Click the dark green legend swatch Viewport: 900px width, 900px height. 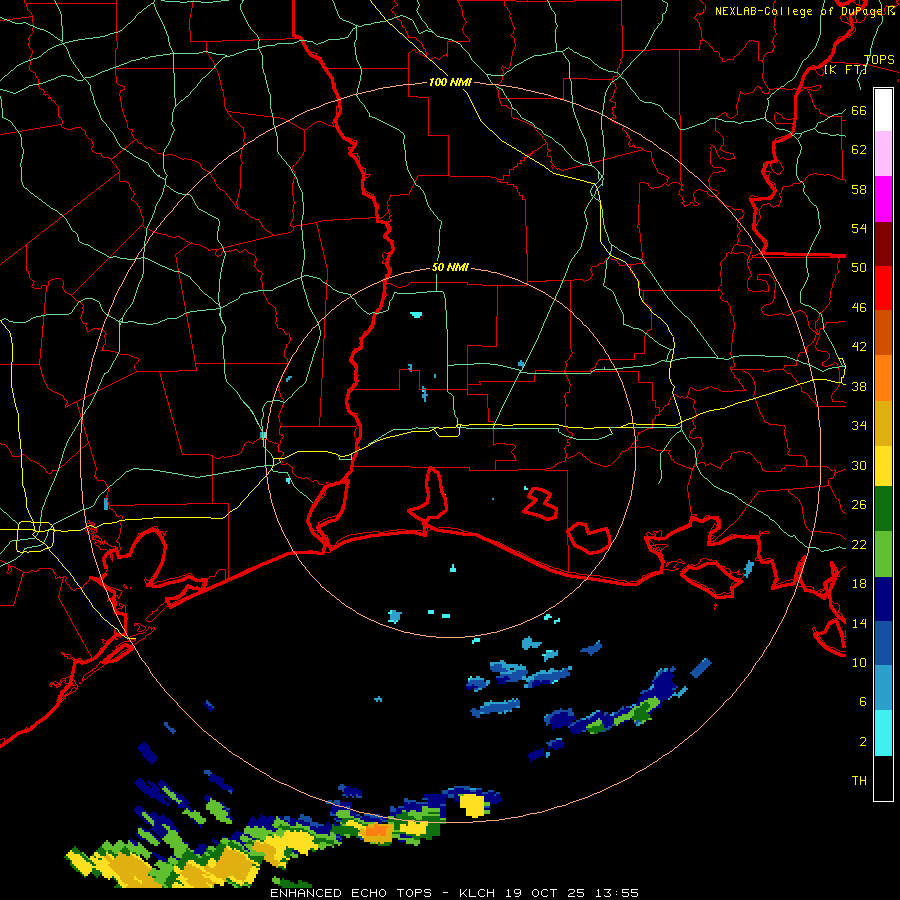[883, 509]
